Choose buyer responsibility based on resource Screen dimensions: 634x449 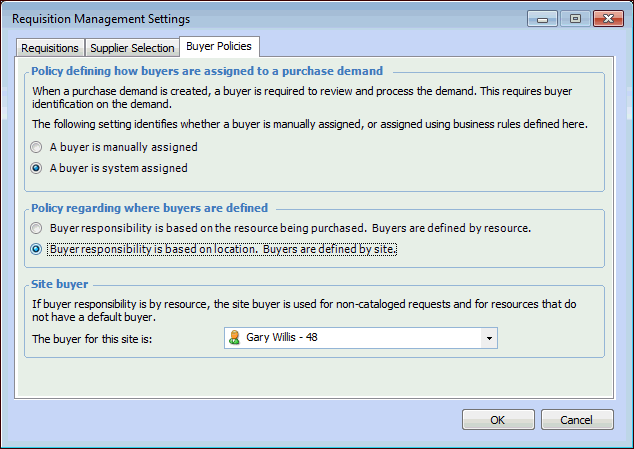tap(37, 228)
